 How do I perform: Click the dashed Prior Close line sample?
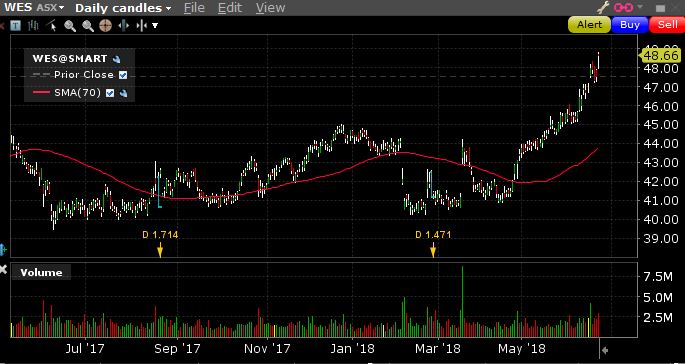(41, 75)
